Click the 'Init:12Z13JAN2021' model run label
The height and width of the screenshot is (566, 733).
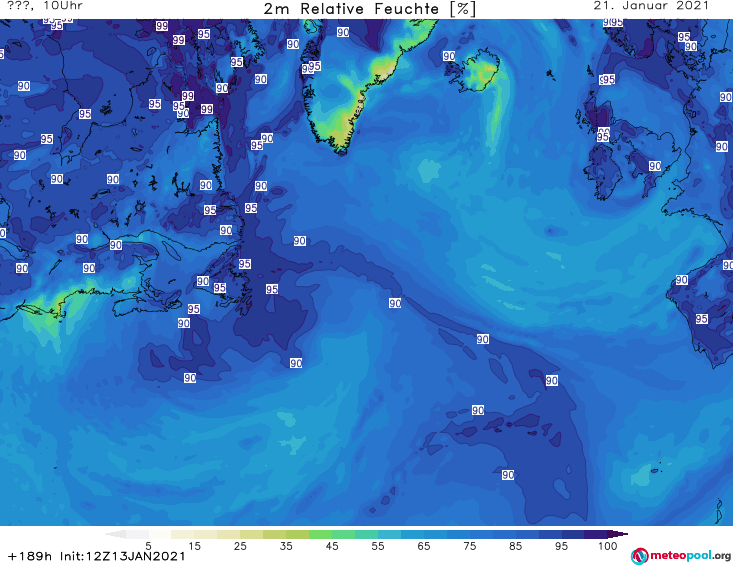coord(123,556)
